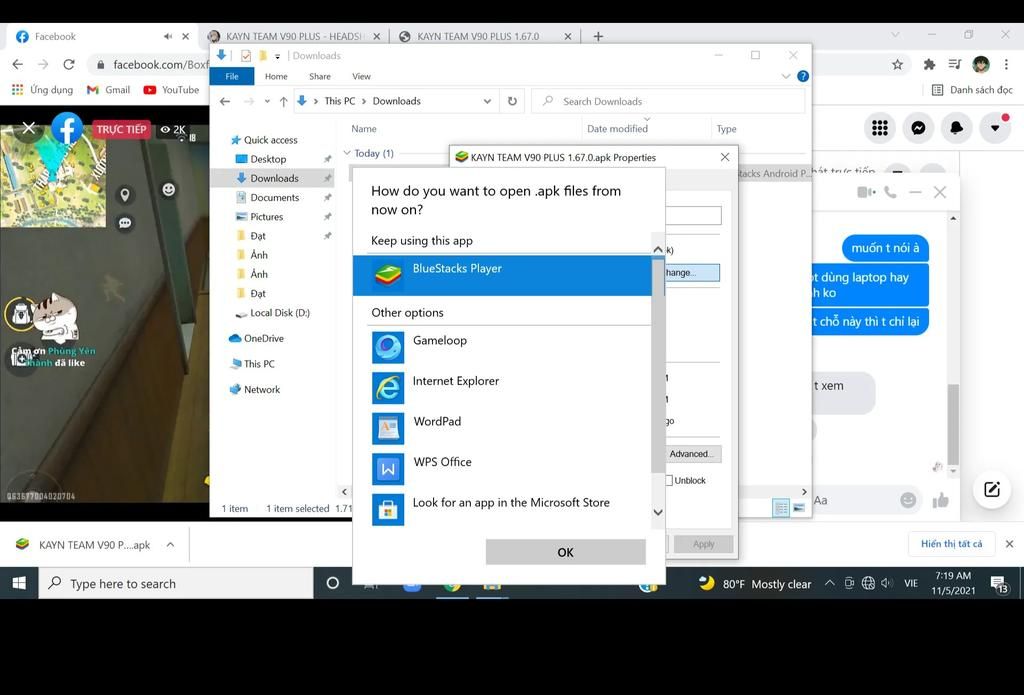Open the File tab in Explorer

point(232,76)
